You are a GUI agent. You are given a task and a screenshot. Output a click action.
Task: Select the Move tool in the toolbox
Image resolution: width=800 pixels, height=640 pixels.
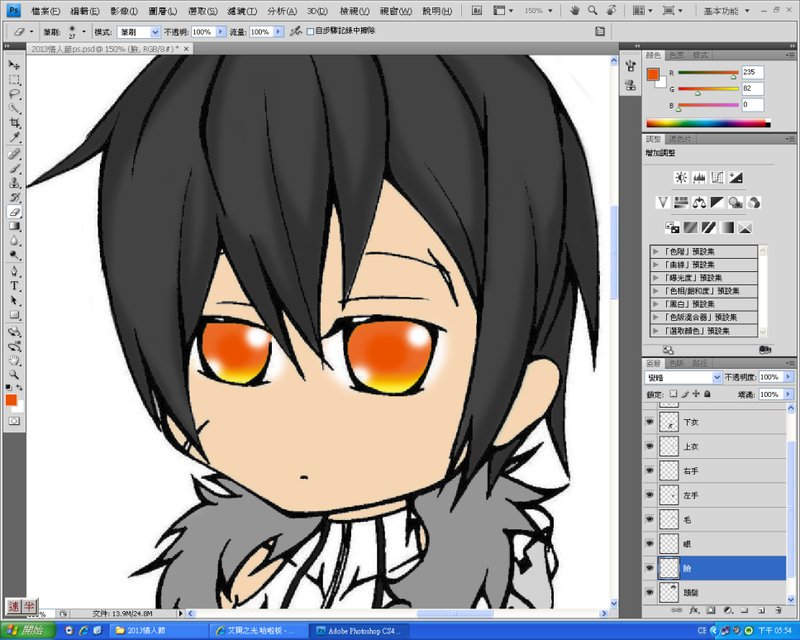tap(14, 65)
